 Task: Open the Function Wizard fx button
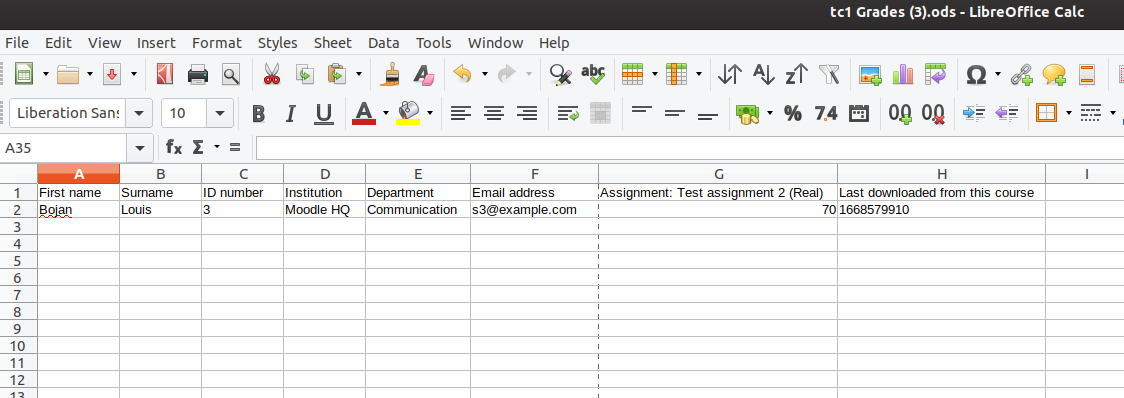click(174, 148)
